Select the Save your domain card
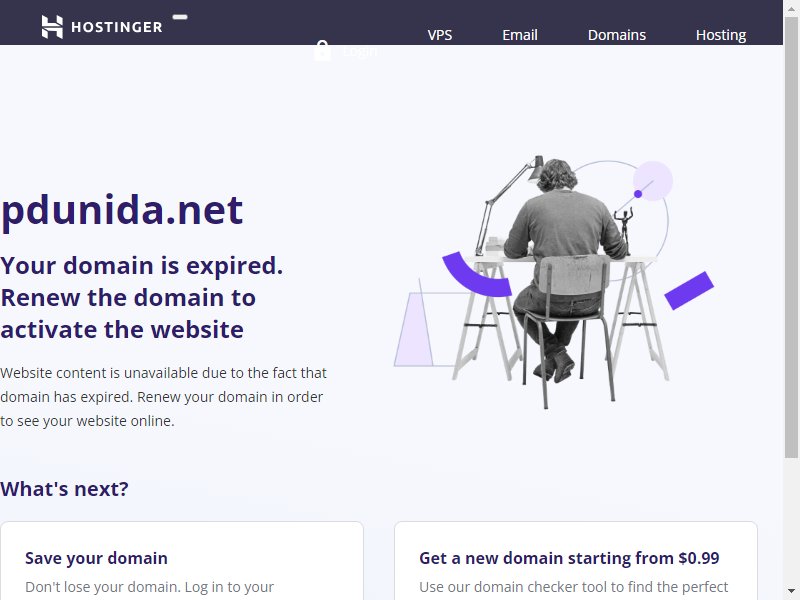Viewport: 800px width, 600px height. tap(182, 561)
